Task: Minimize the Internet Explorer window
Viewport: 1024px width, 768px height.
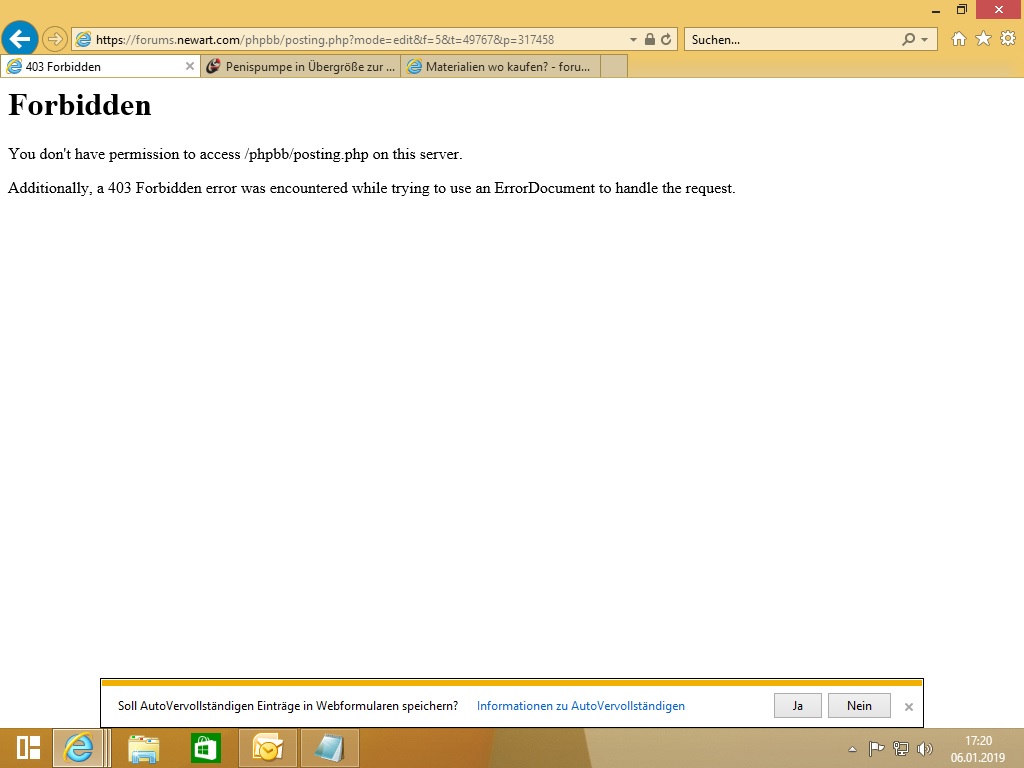Action: click(936, 10)
